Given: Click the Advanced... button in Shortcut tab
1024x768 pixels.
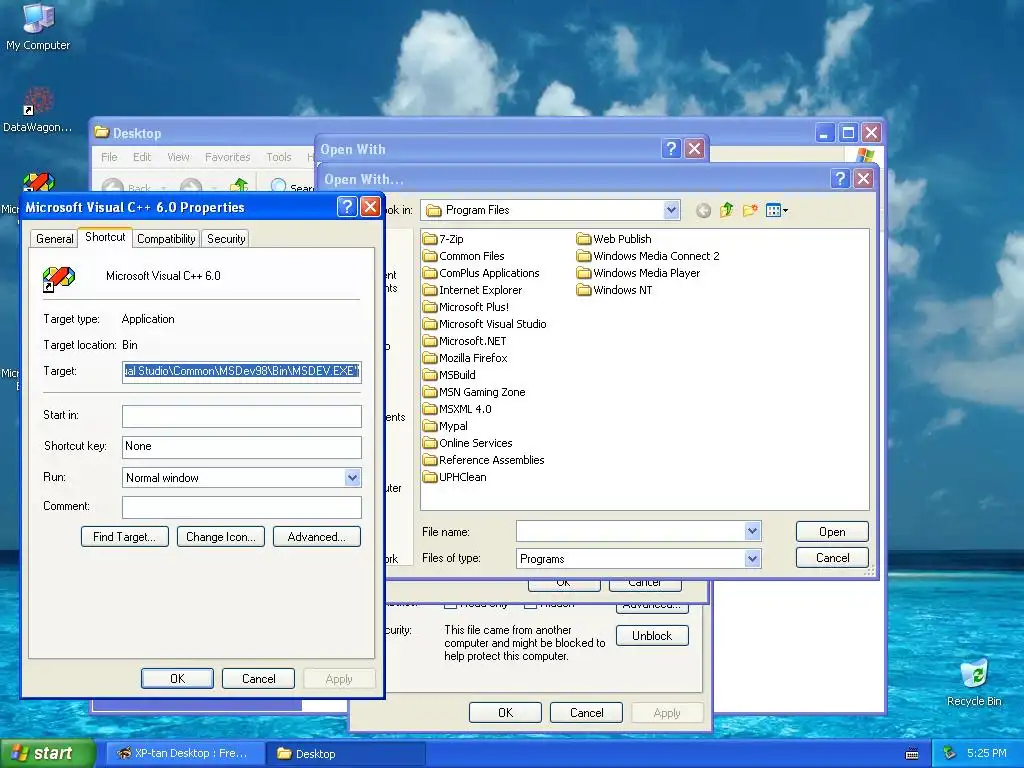Looking at the screenshot, I should tap(317, 537).
